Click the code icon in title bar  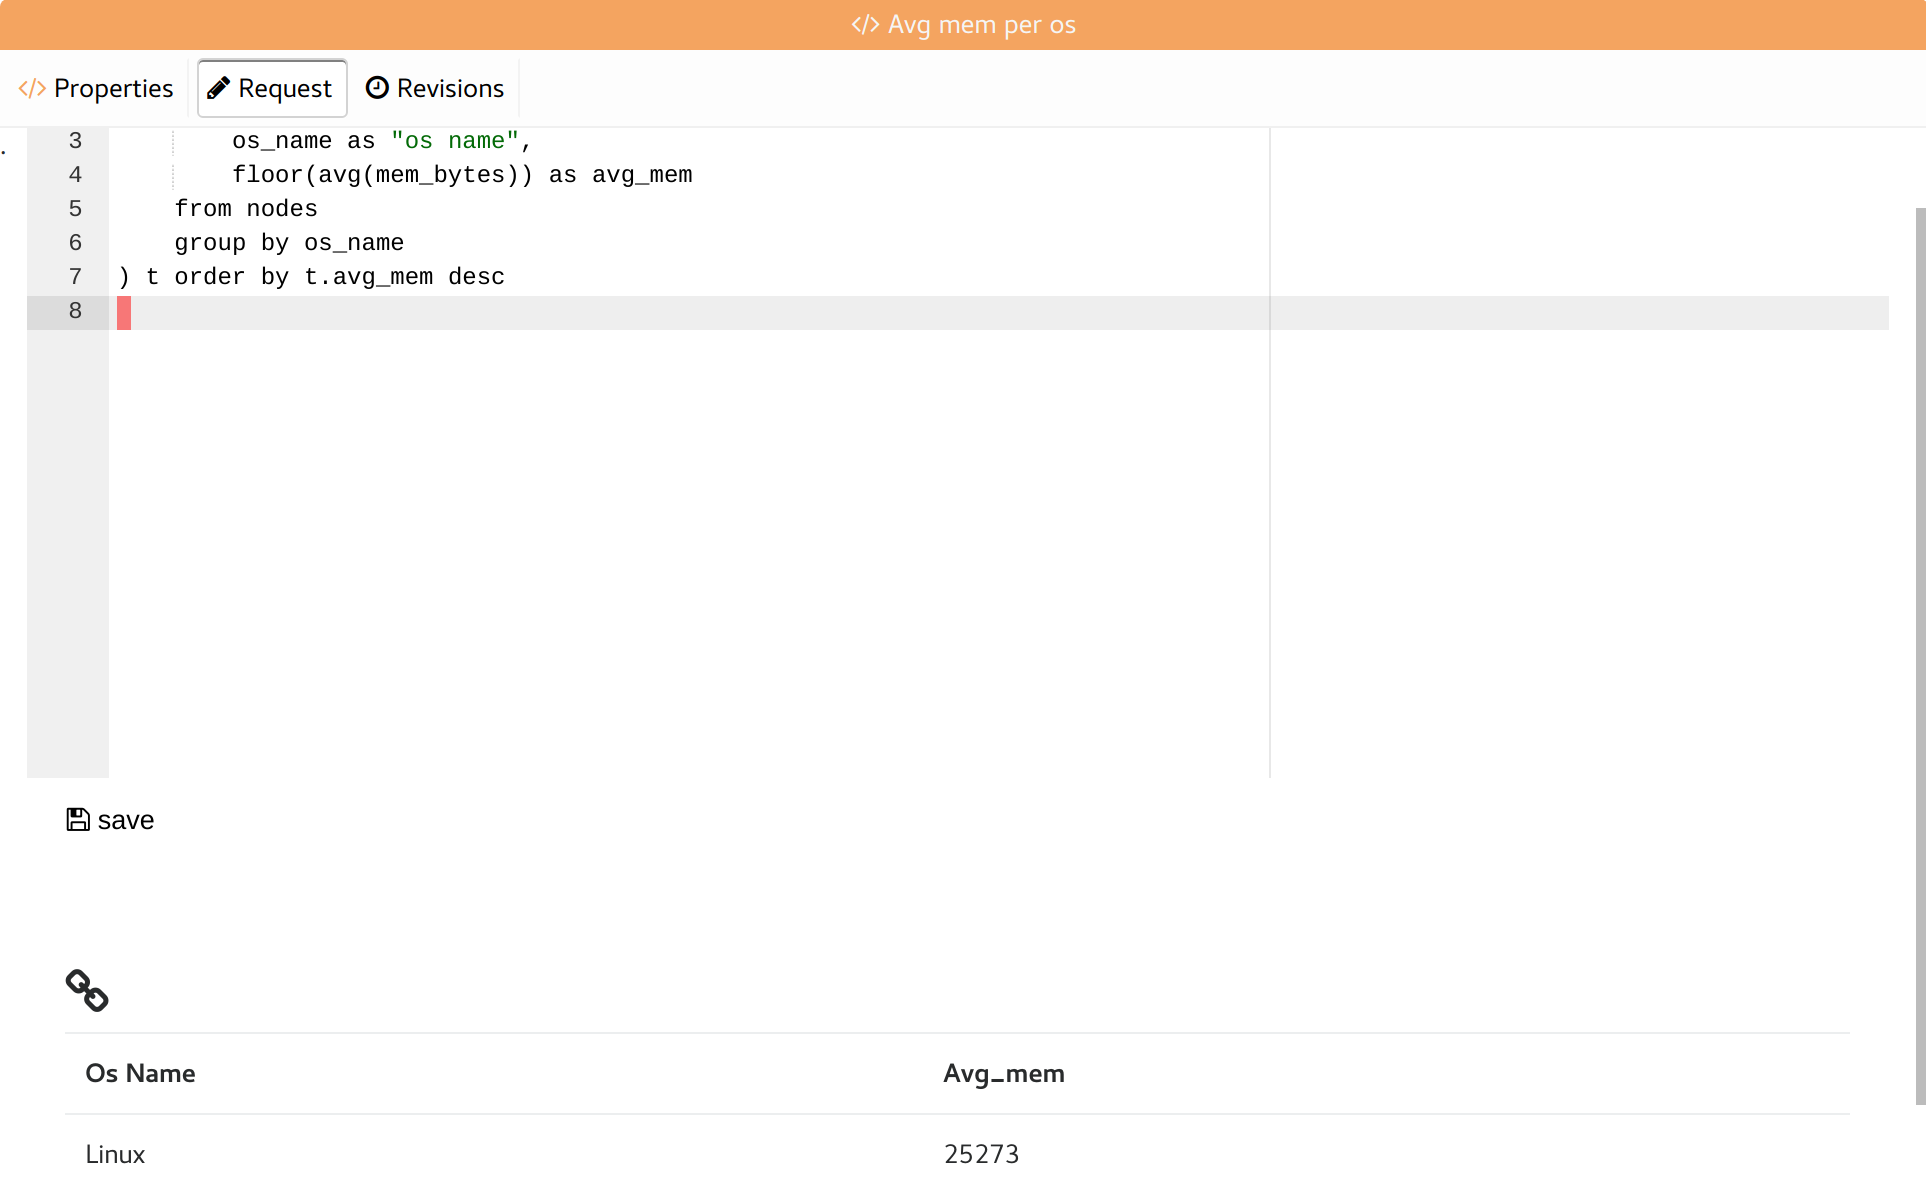pyautogui.click(x=865, y=25)
